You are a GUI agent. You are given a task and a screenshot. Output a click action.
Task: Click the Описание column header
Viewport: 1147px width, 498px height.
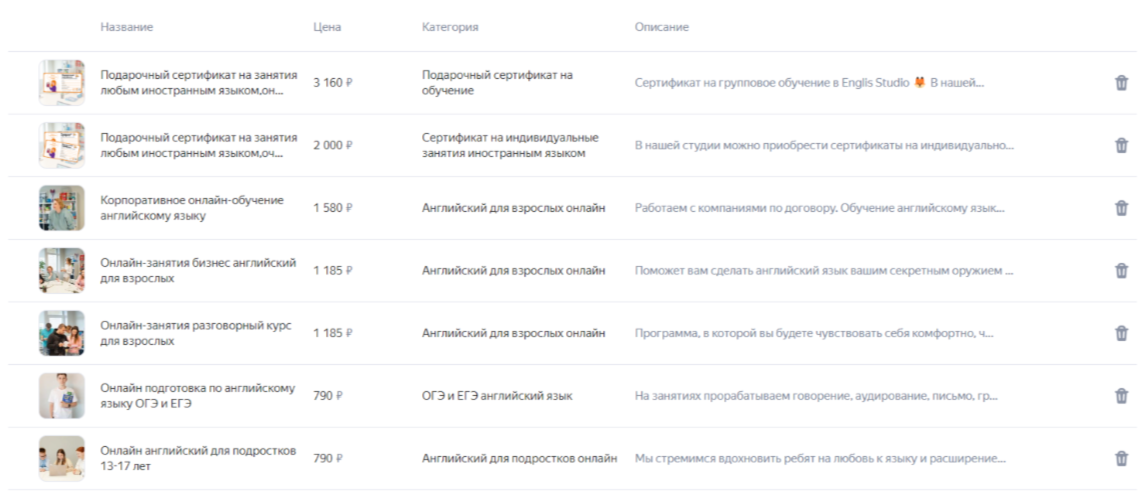(661, 27)
